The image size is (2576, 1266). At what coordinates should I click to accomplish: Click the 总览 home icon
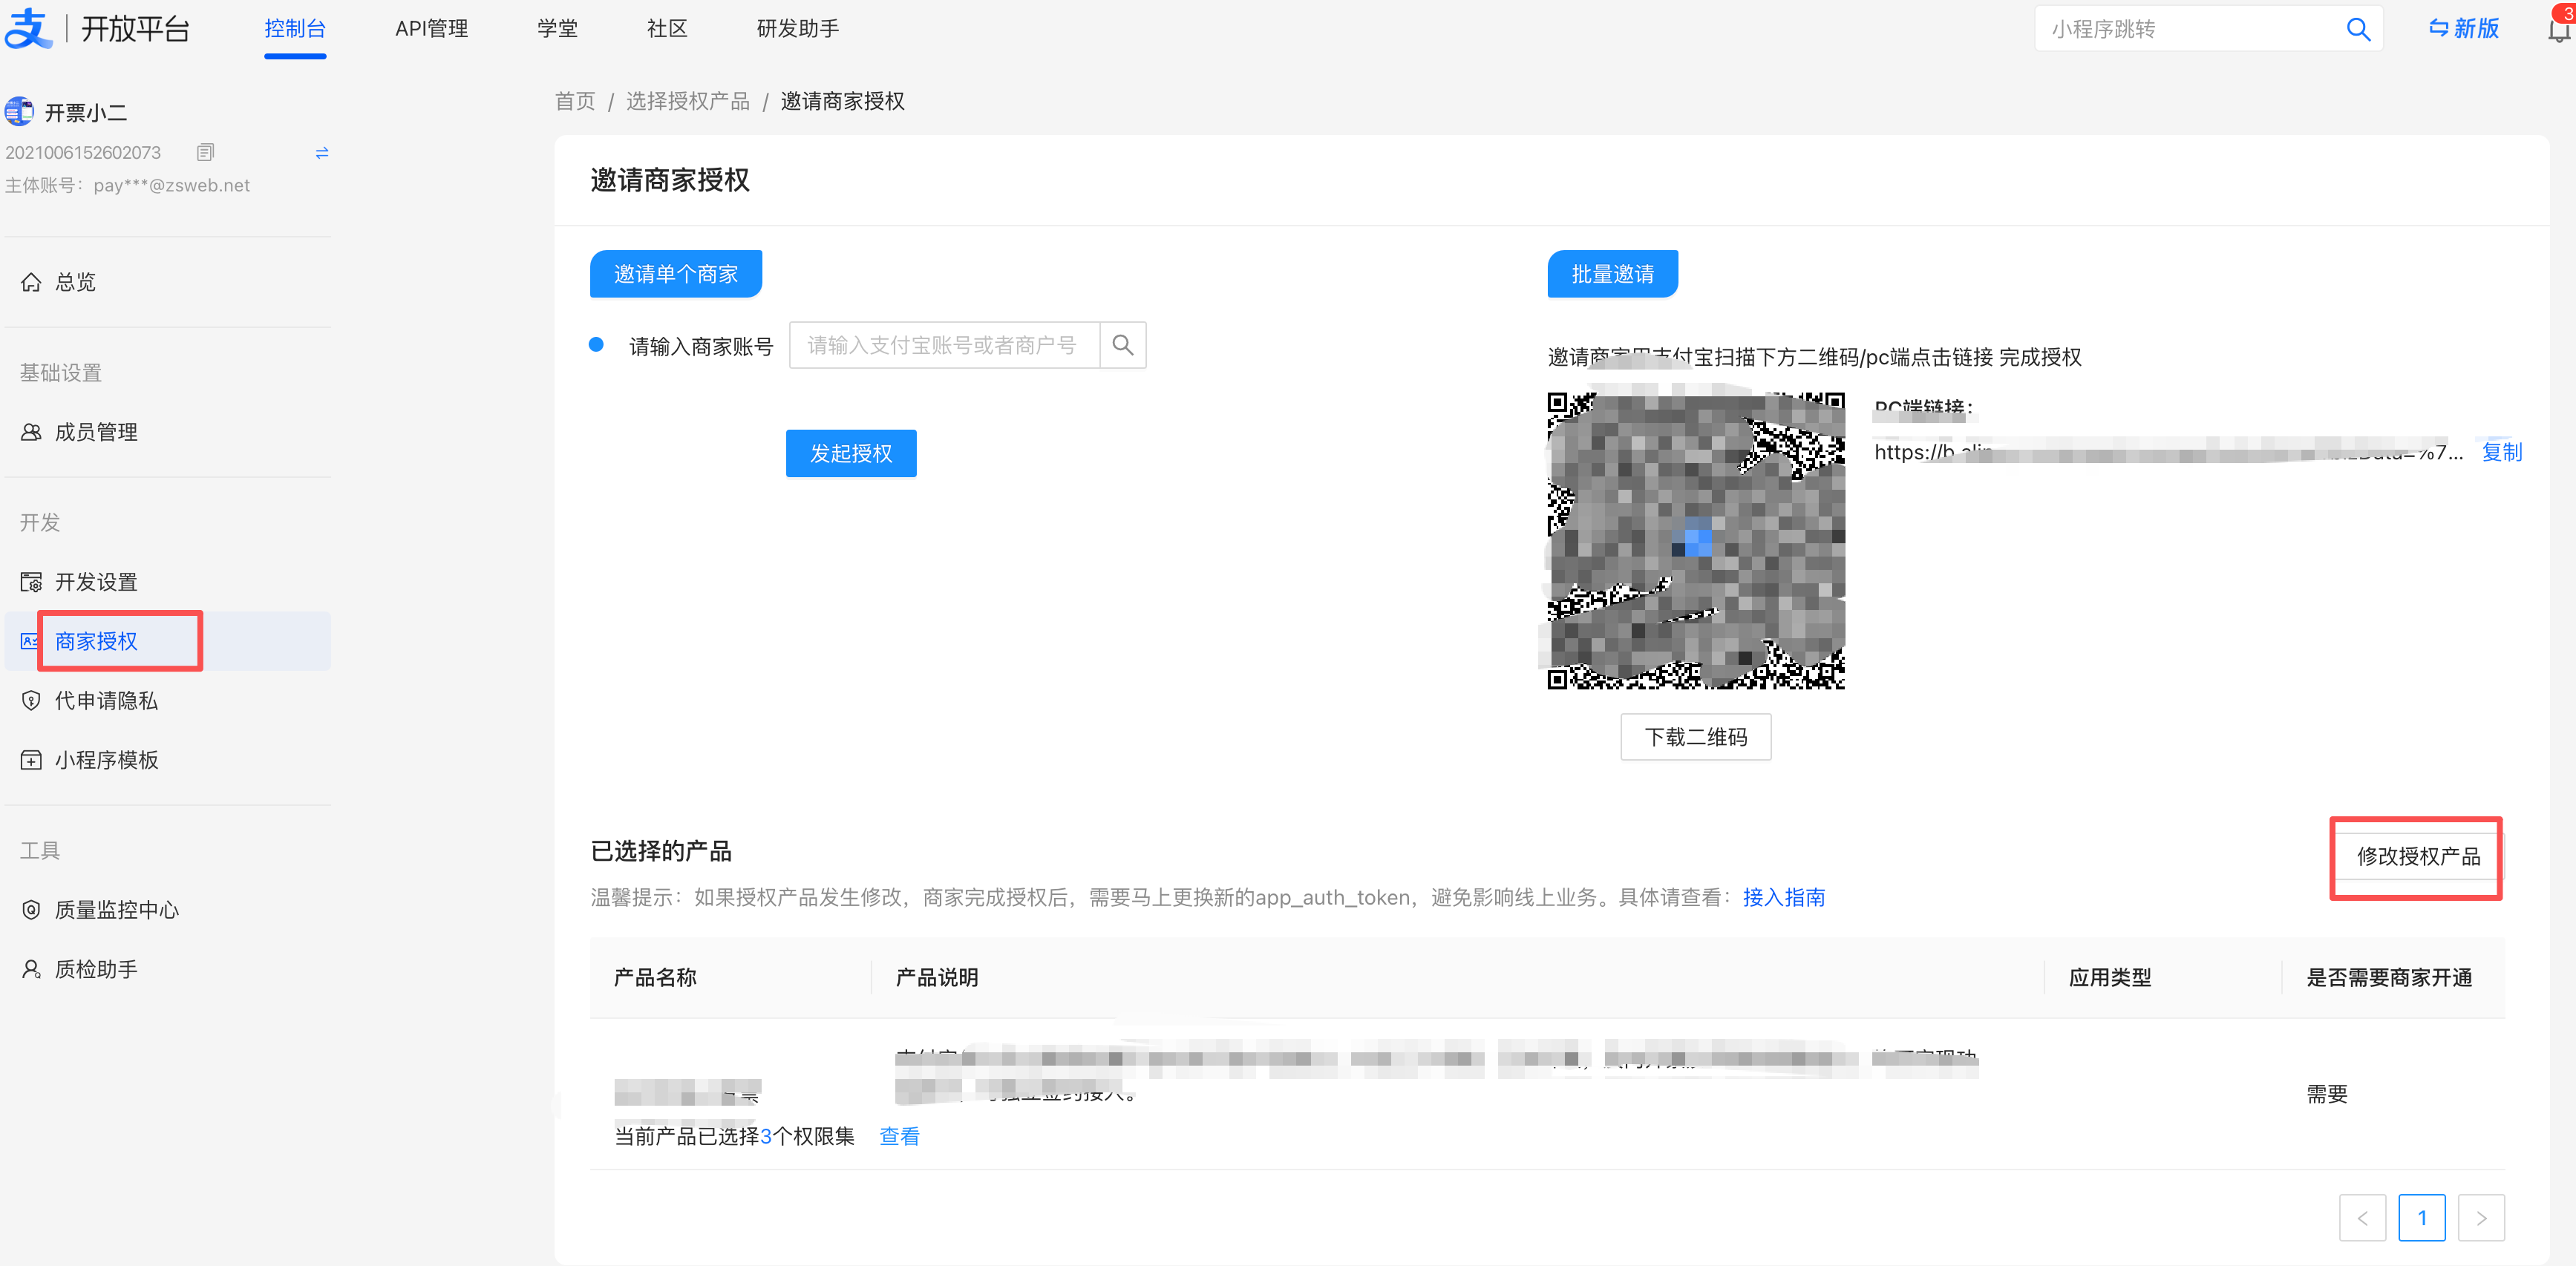pyautogui.click(x=31, y=282)
